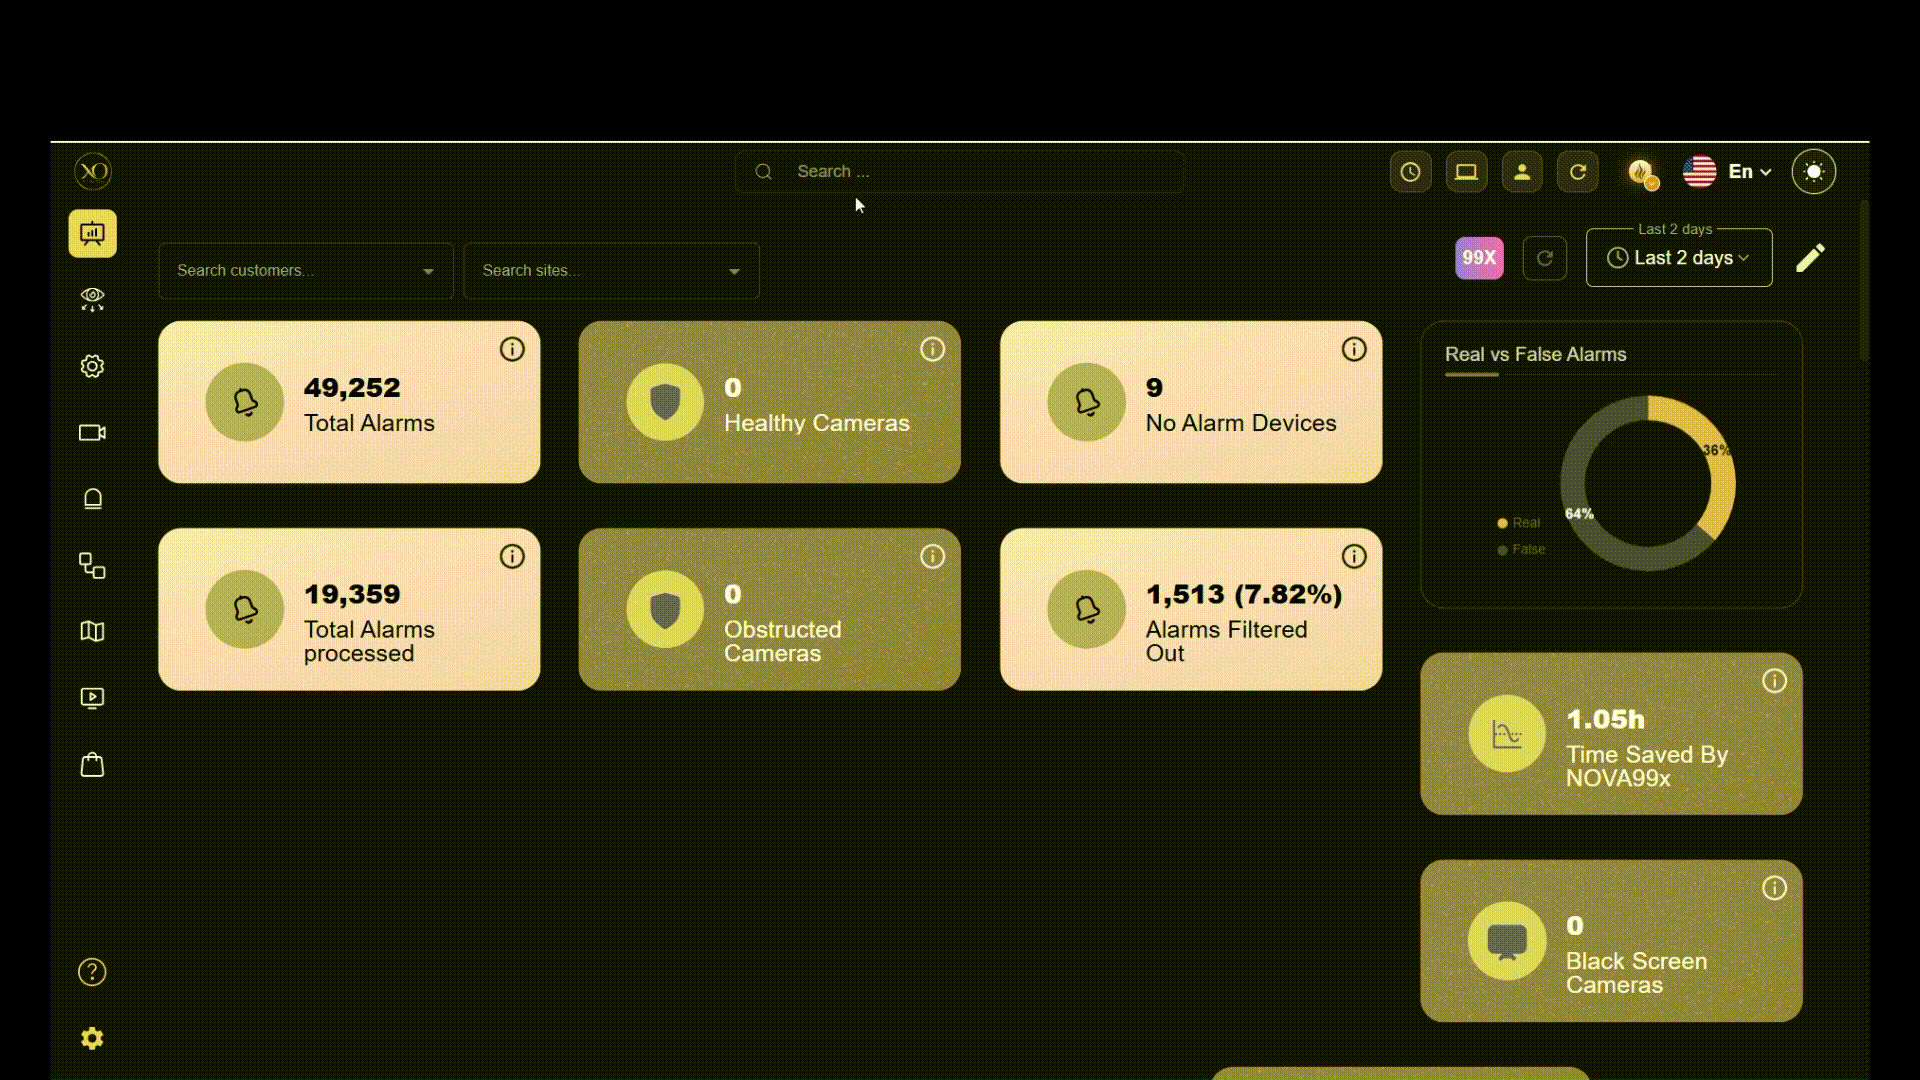Click the magnifier icon in search bar
1920x1080 pixels.
coord(764,172)
